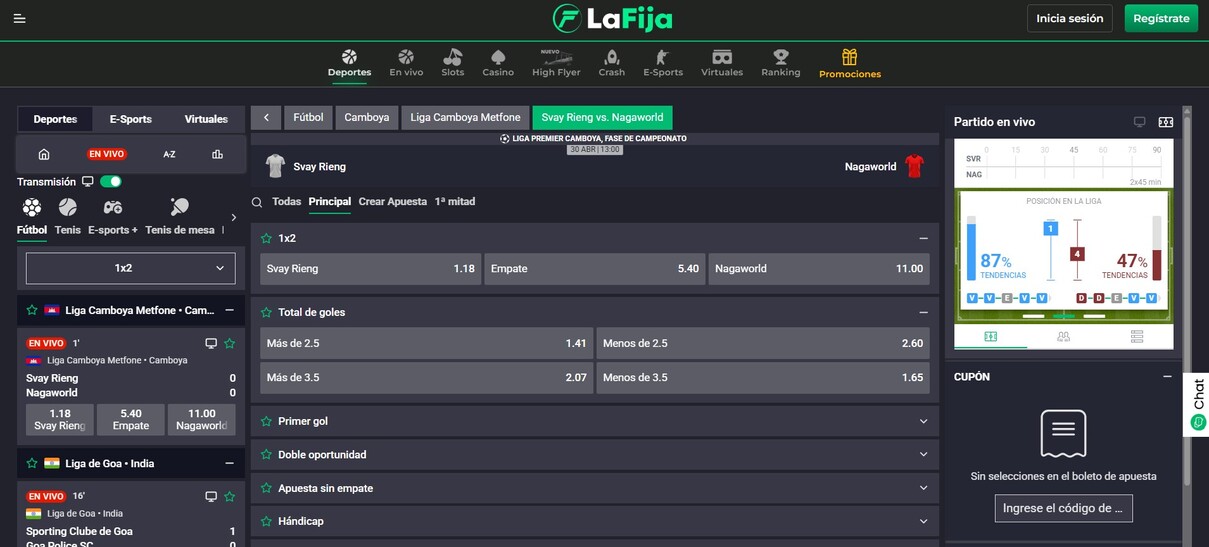Toggle the Transmisión switch

pyautogui.click(x=111, y=182)
